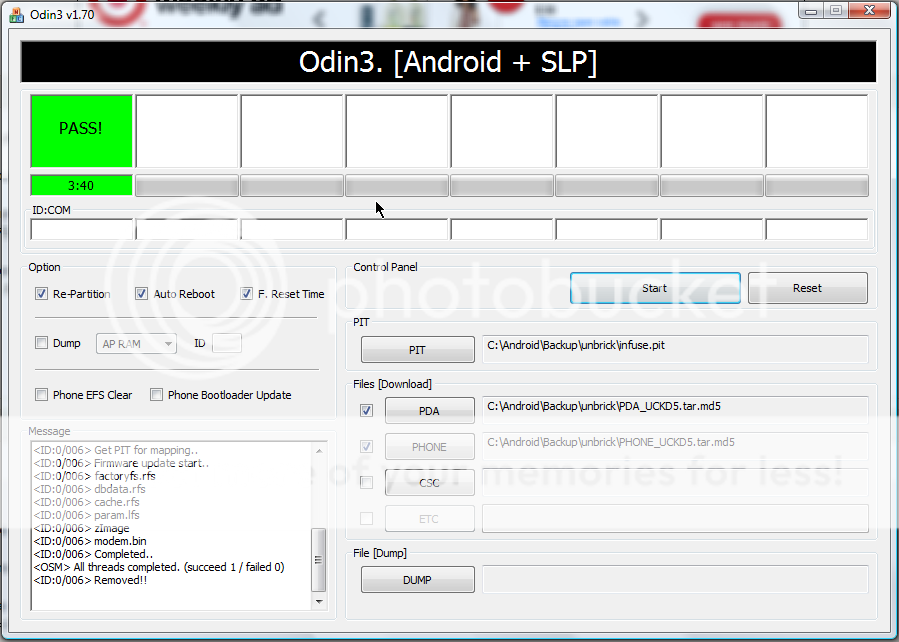
Task: Click the green PASS! status box
Action: 81,130
